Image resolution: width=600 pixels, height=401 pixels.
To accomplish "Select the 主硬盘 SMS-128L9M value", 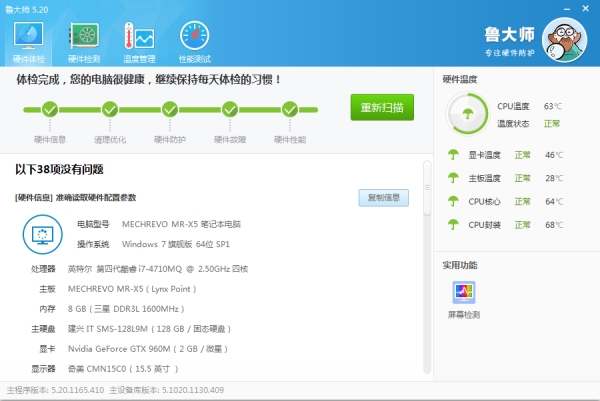I will (x=149, y=329).
